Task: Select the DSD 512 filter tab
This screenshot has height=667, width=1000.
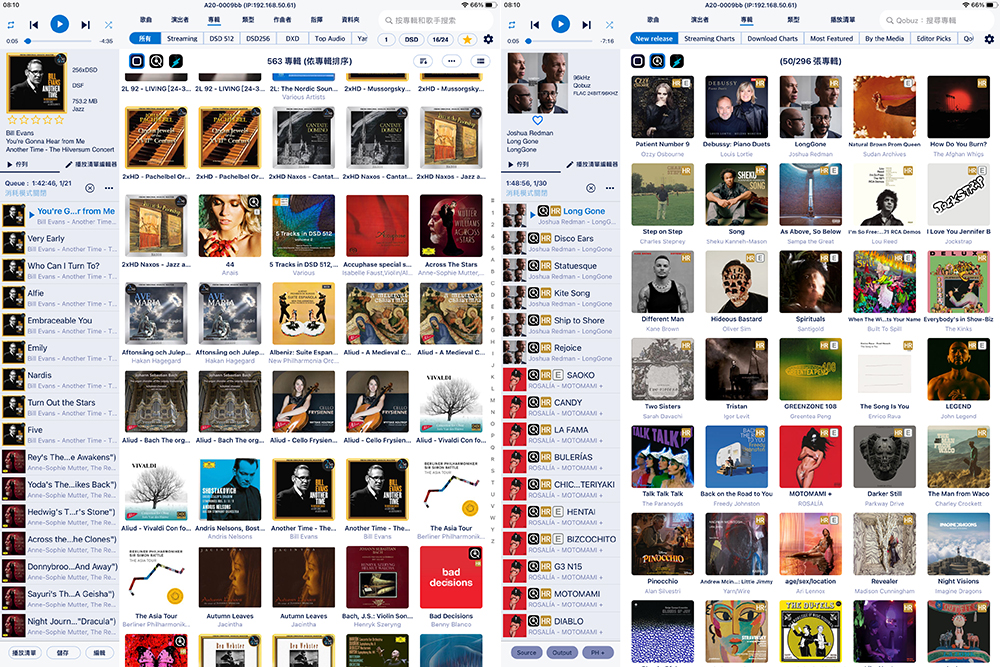Action: [222, 38]
